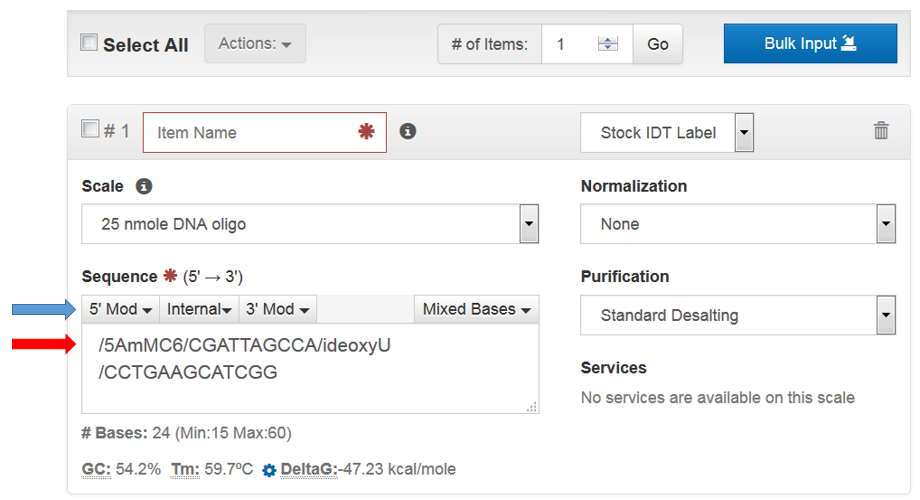Open the 5' Mod menu
The height and width of the screenshot is (500, 920).
(120, 309)
